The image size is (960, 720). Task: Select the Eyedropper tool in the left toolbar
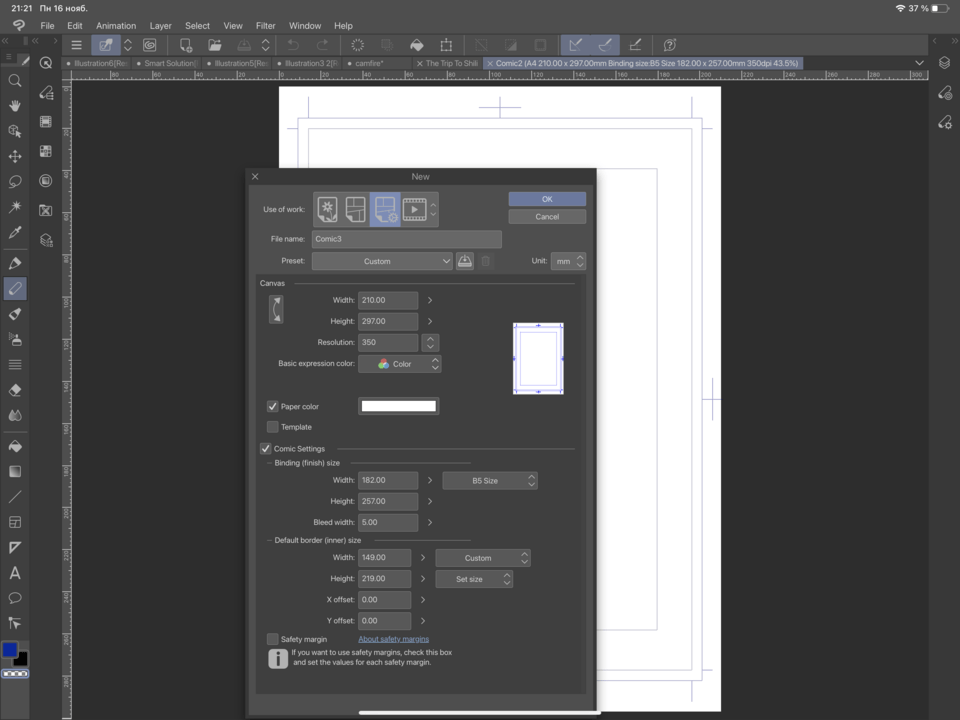pyautogui.click(x=15, y=231)
